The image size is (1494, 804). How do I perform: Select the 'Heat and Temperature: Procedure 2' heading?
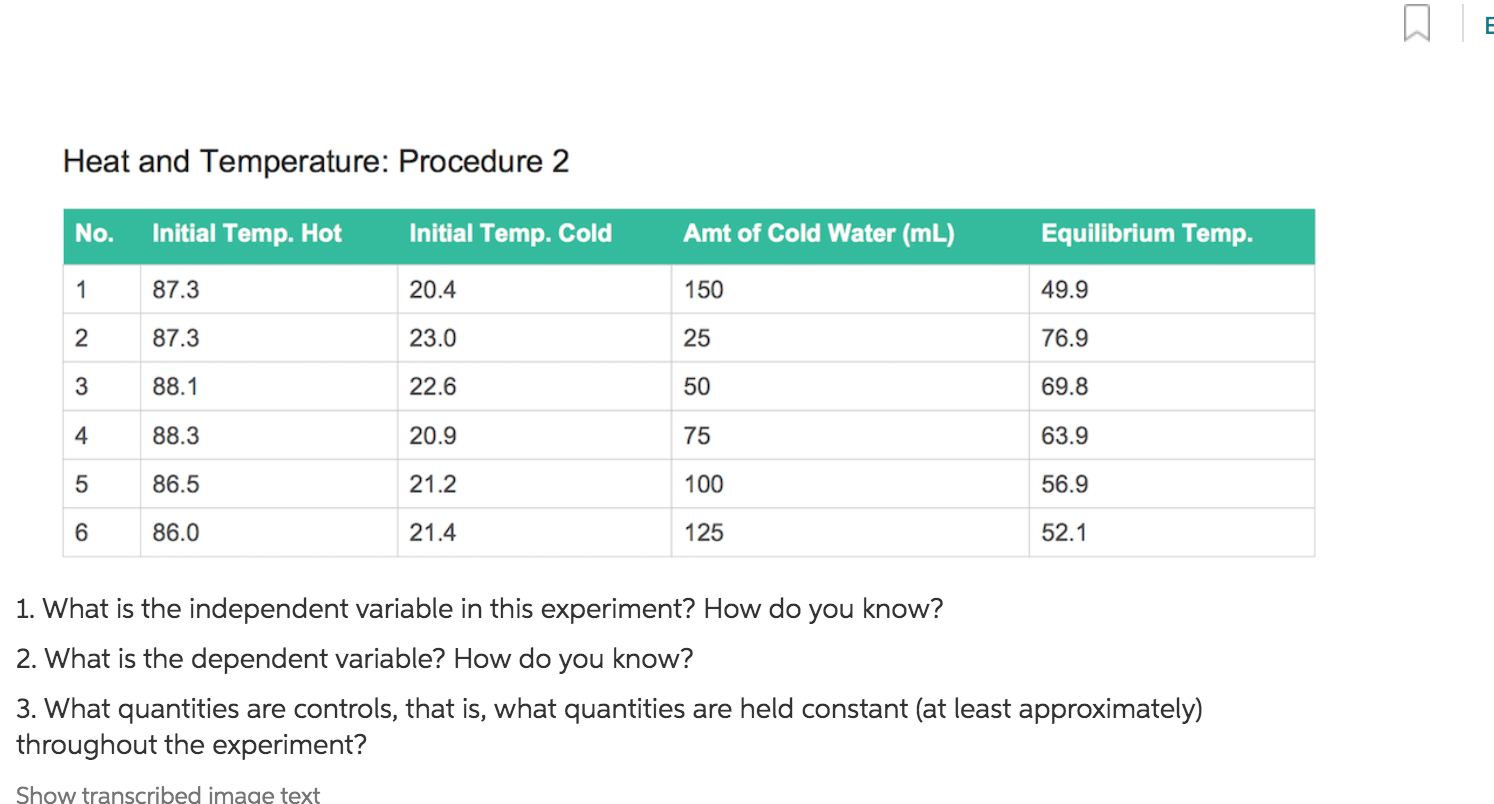click(x=316, y=161)
